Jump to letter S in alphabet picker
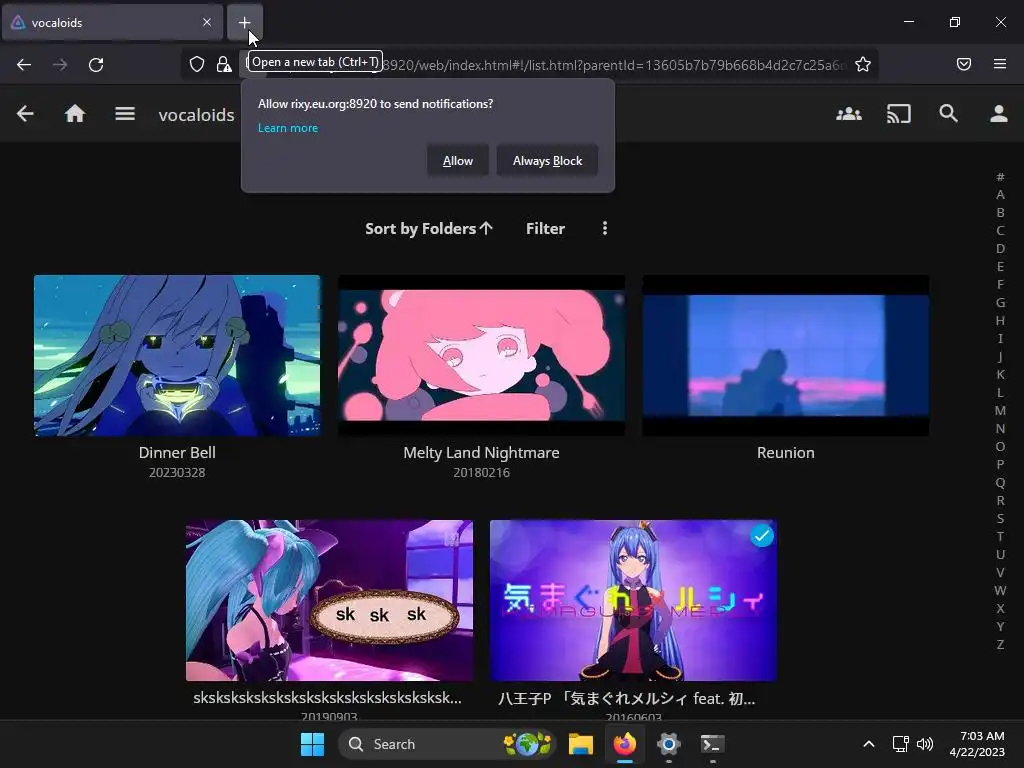The image size is (1024, 768). (x=1000, y=519)
